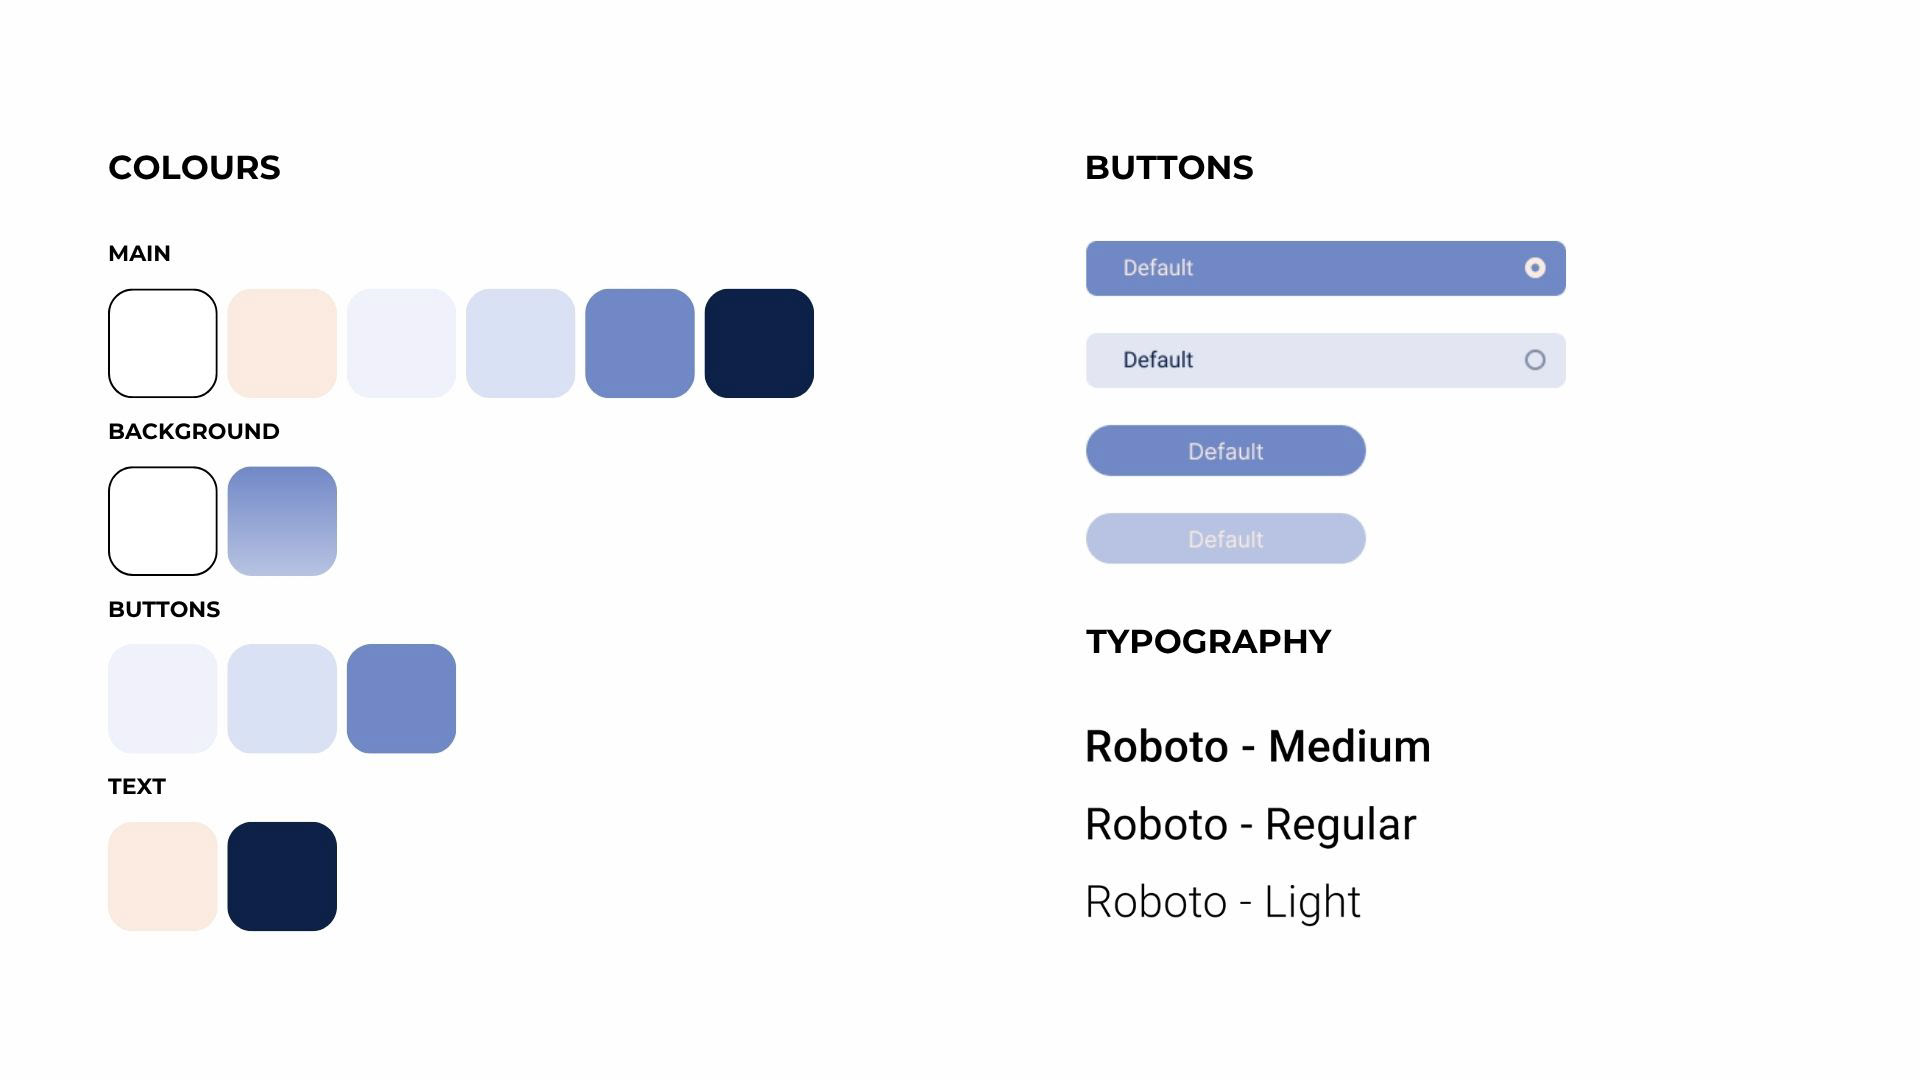Pick the medium blue swatch in Main row
The width and height of the screenshot is (1920, 1080).
[640, 343]
